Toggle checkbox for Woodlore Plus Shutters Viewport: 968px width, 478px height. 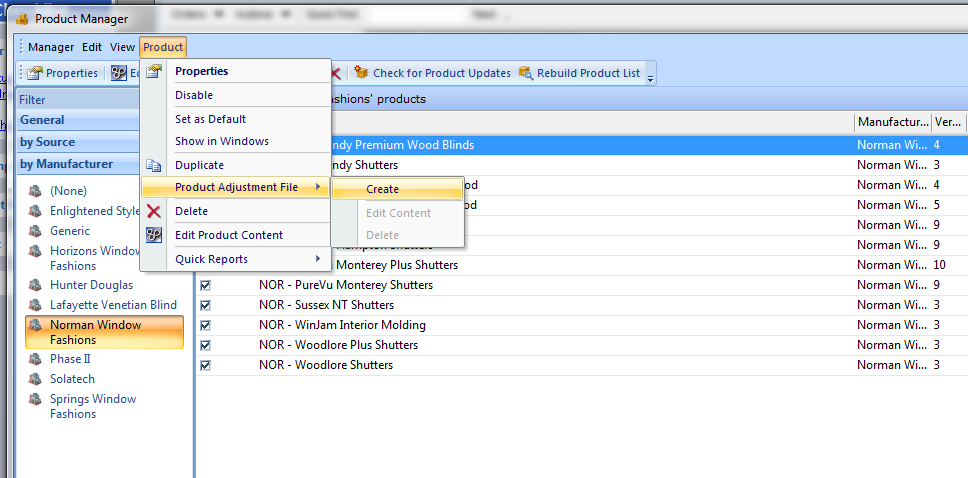click(206, 345)
